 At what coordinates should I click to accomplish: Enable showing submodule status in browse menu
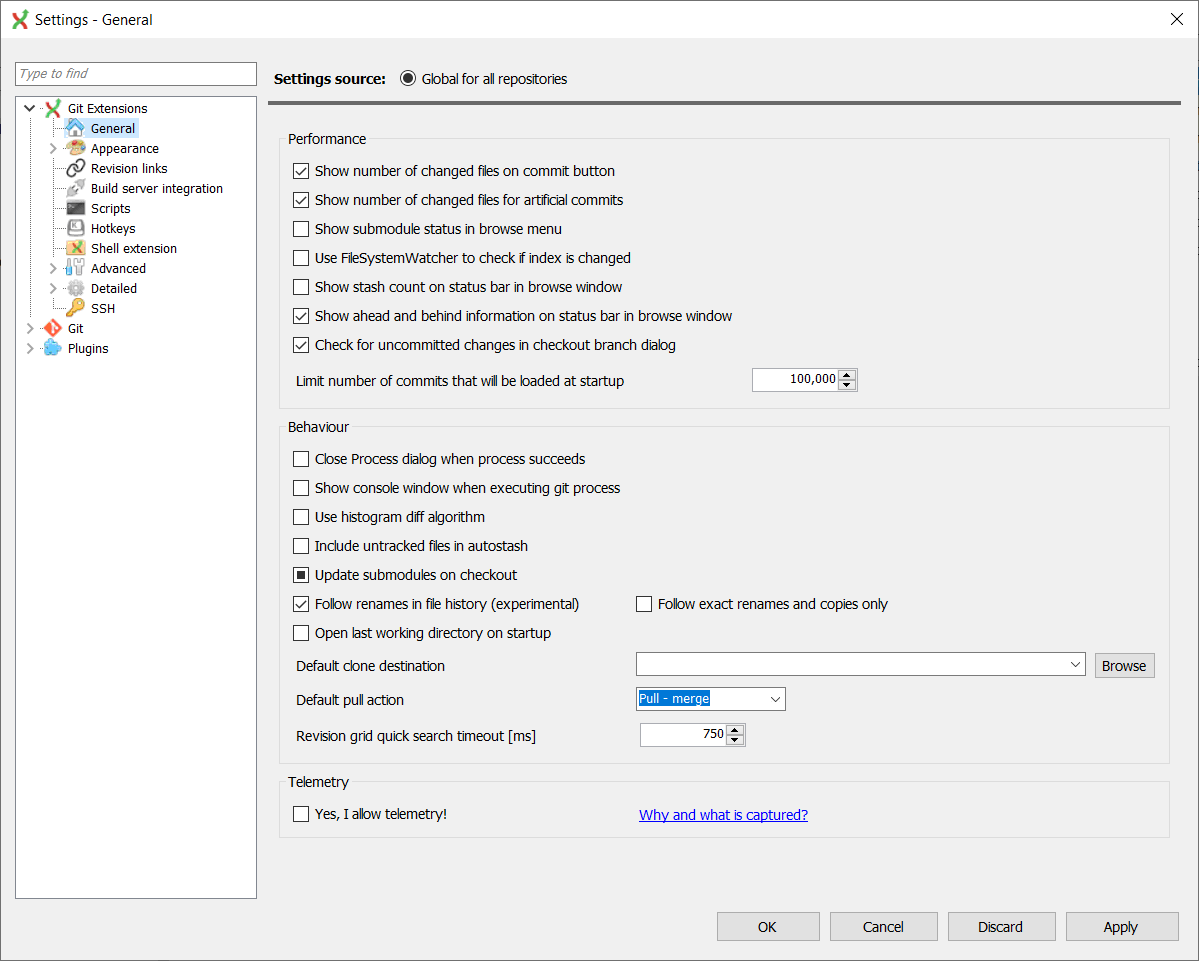click(x=301, y=229)
